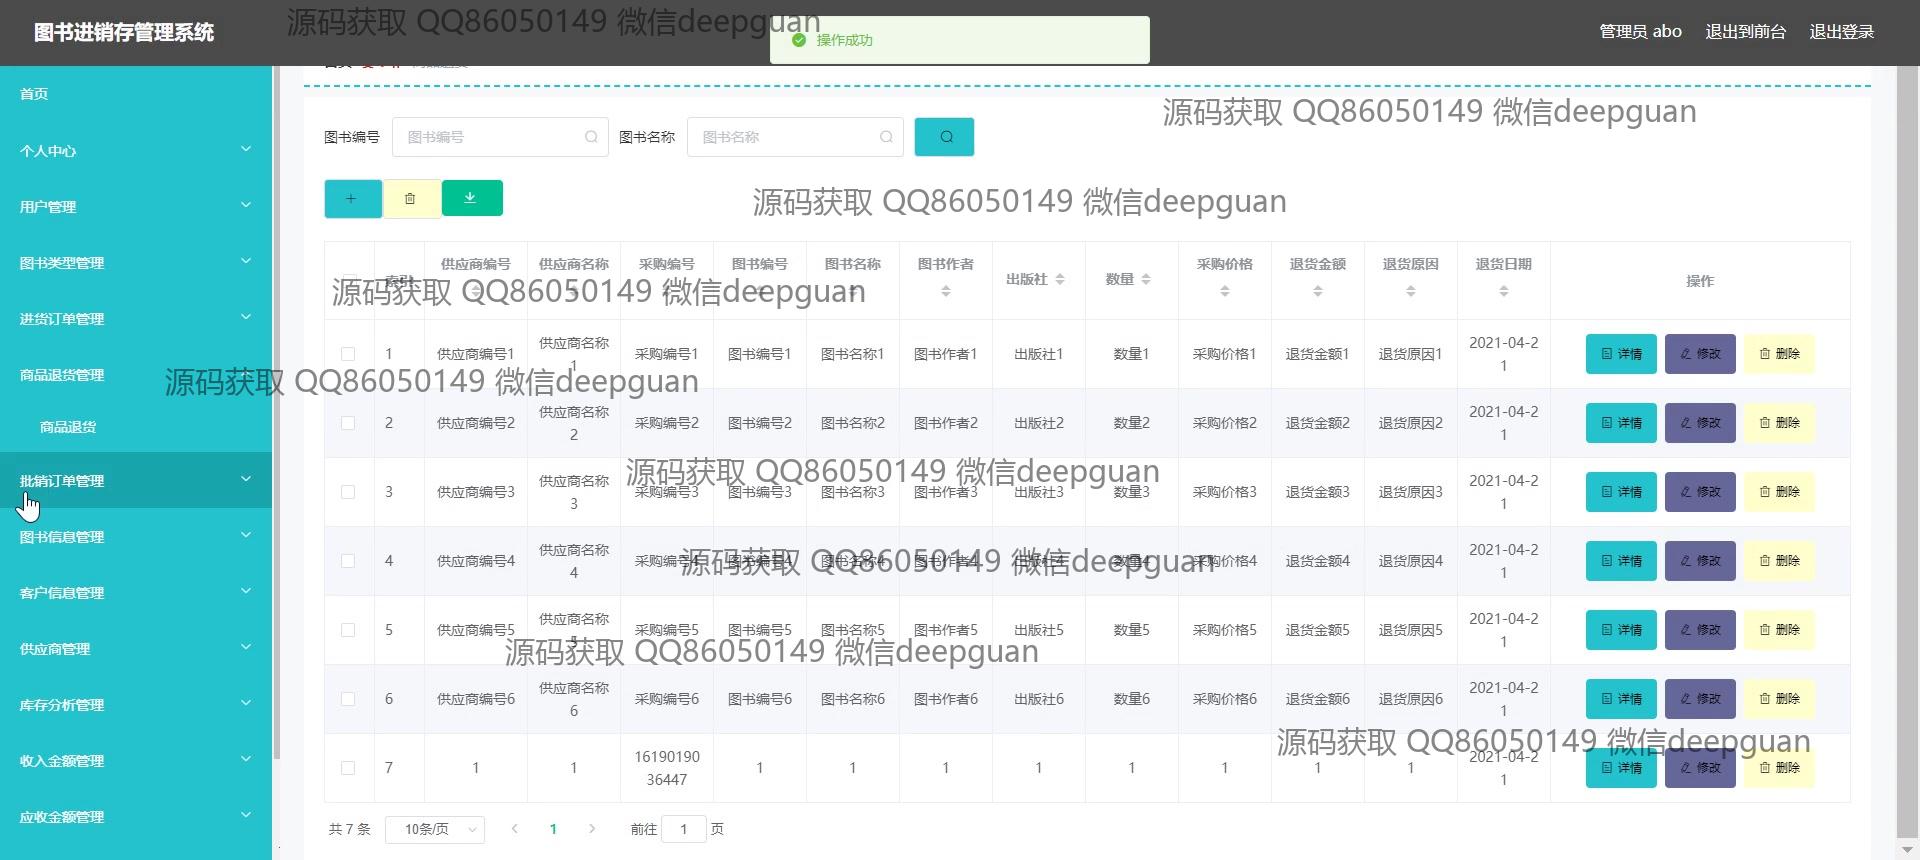The image size is (1920, 860).
Task: Tick the checkbox for row 1
Action: [348, 354]
